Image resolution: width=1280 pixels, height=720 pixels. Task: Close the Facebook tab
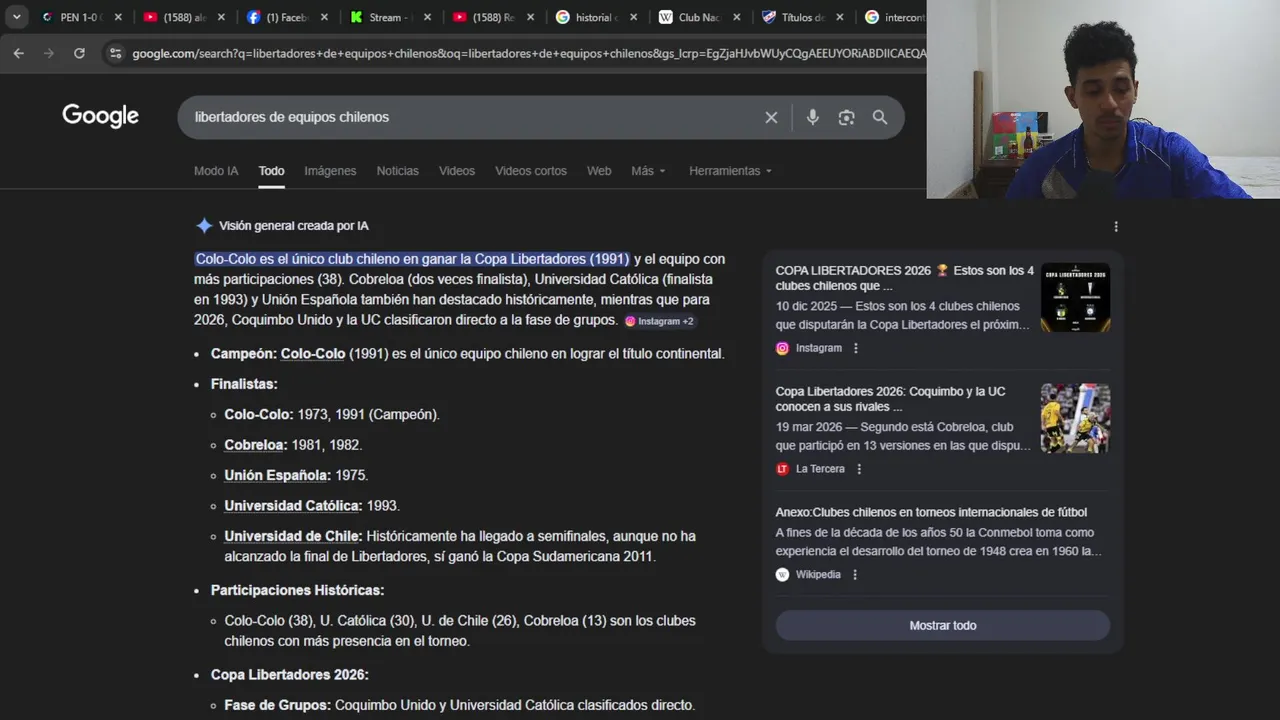324,17
